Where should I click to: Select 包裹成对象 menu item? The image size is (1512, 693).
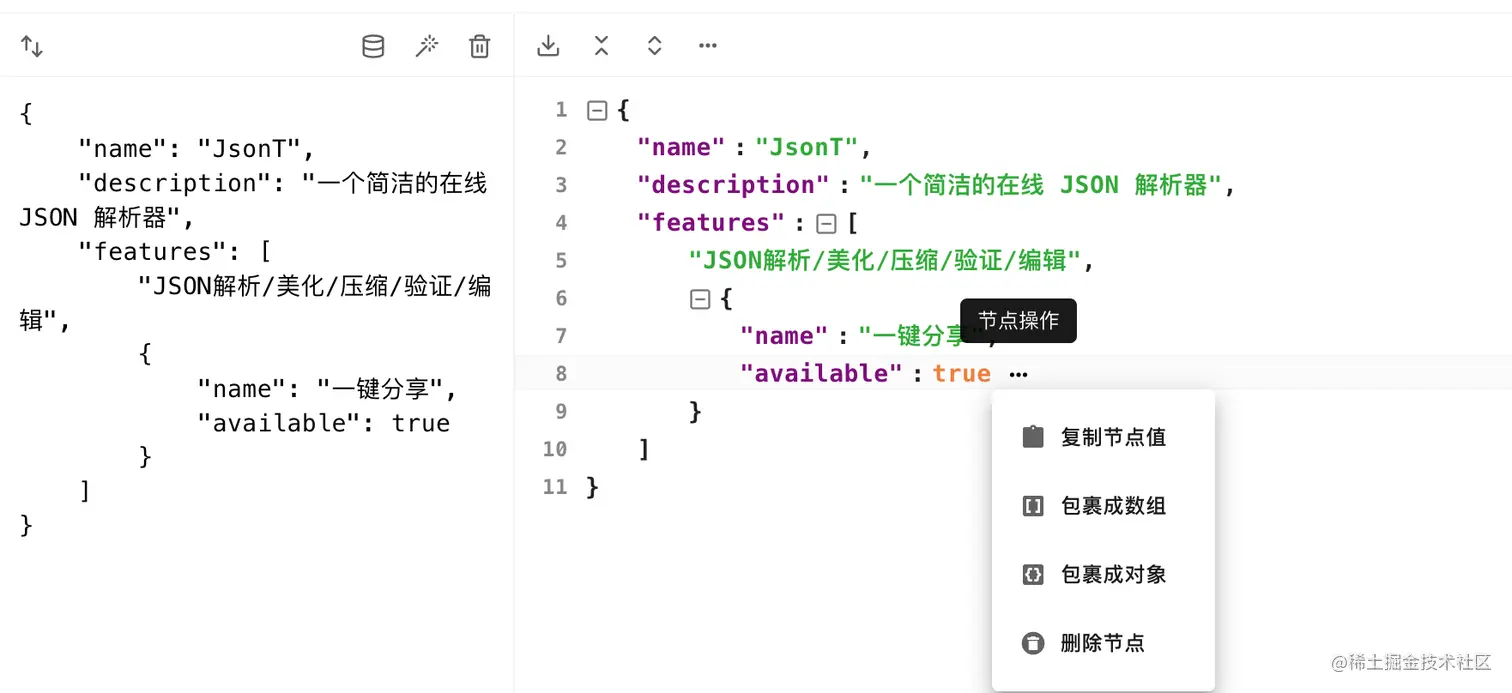tap(1103, 574)
